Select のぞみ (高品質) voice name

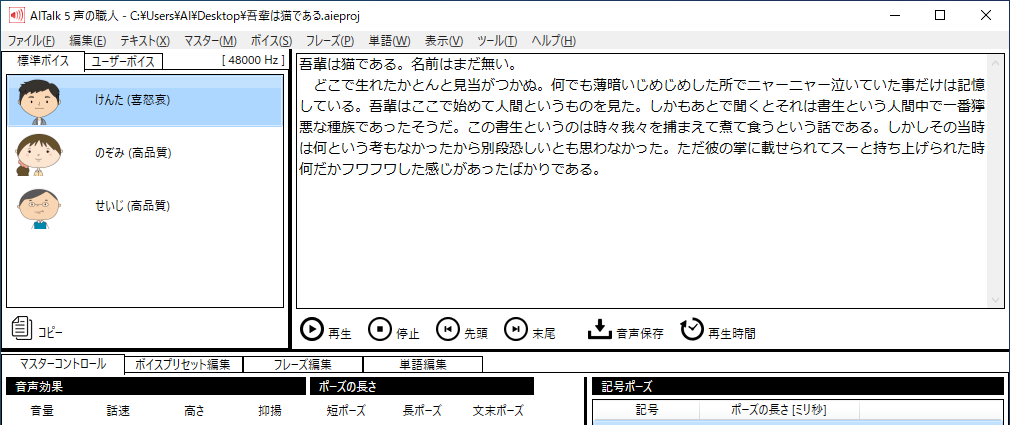(132, 153)
